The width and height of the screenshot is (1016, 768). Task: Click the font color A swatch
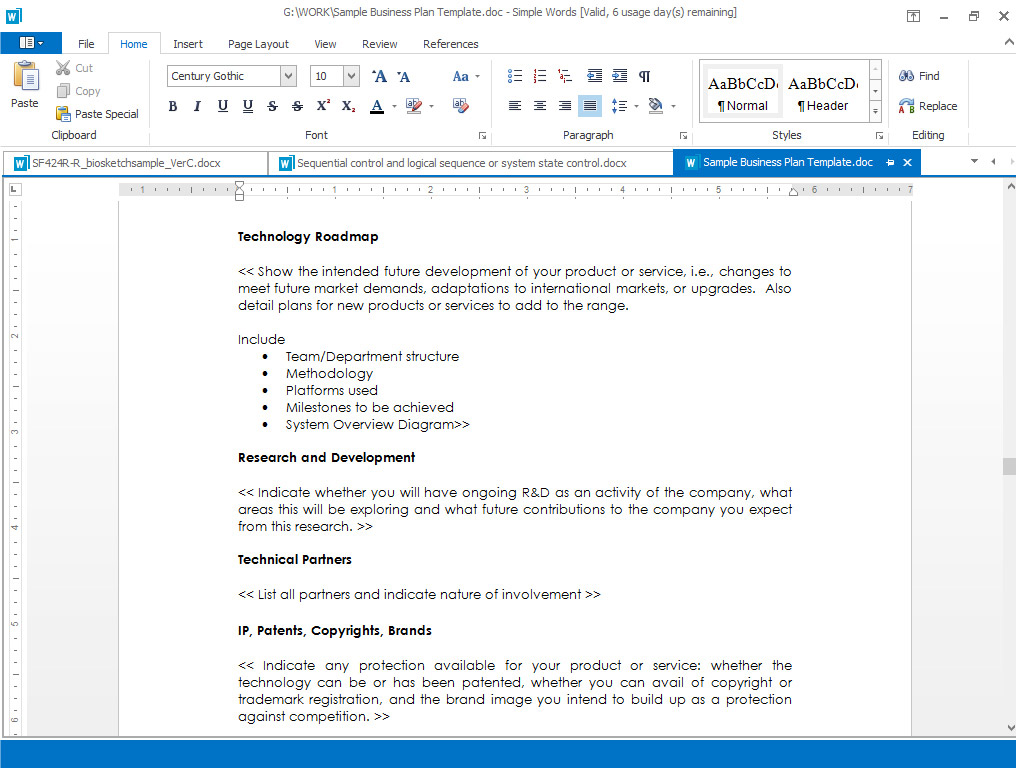tap(376, 106)
